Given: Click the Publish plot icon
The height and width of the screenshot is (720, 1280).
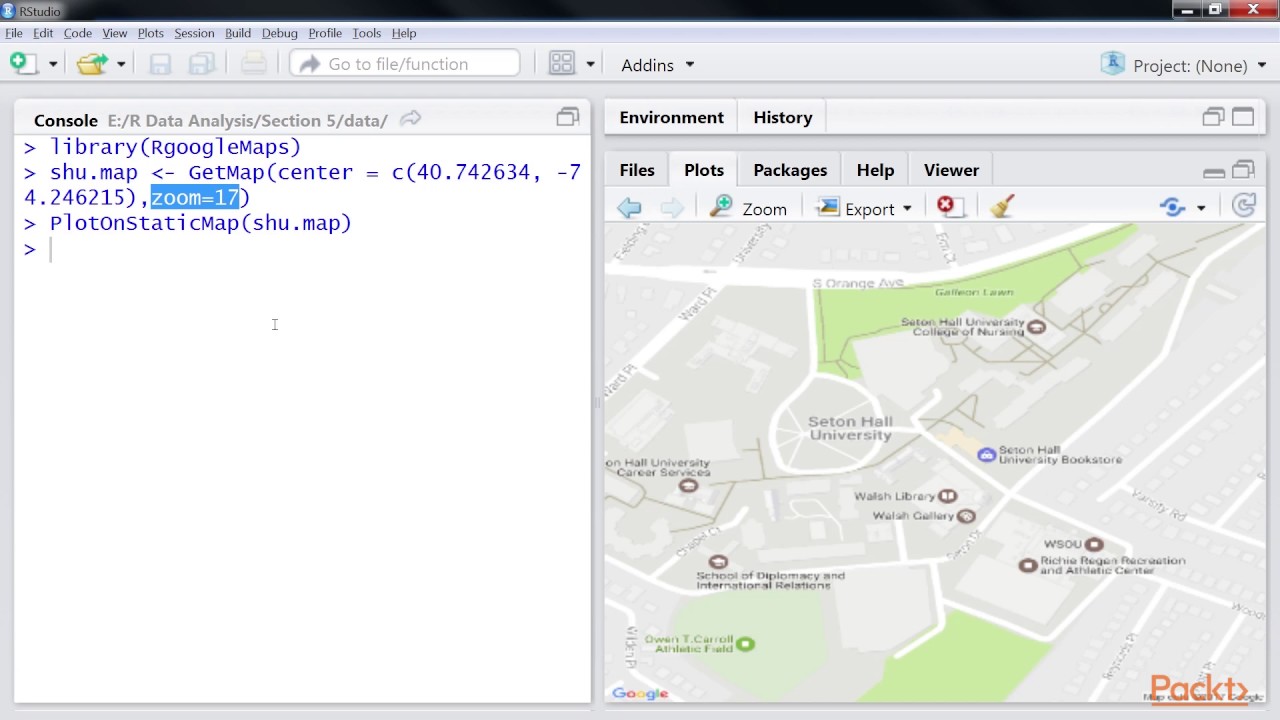Looking at the screenshot, I should [1172, 207].
